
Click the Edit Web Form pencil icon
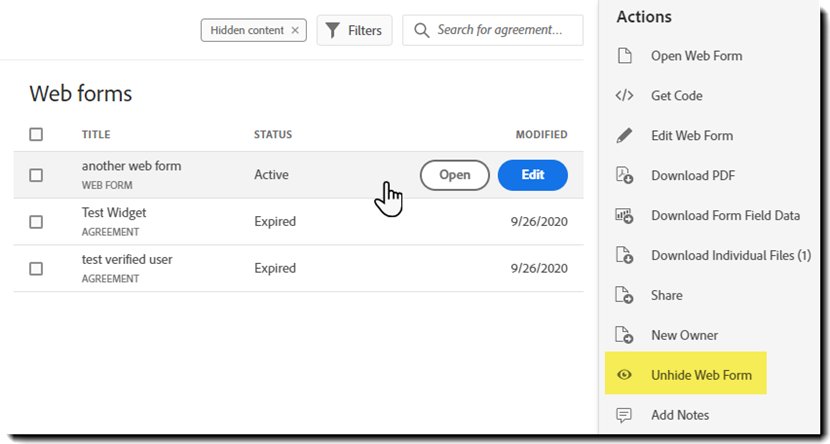[x=625, y=135]
